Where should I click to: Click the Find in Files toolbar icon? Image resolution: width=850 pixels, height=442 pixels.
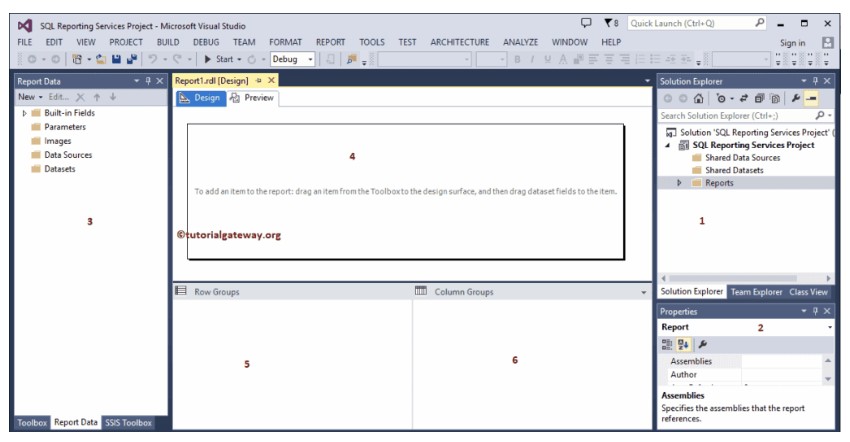352,59
